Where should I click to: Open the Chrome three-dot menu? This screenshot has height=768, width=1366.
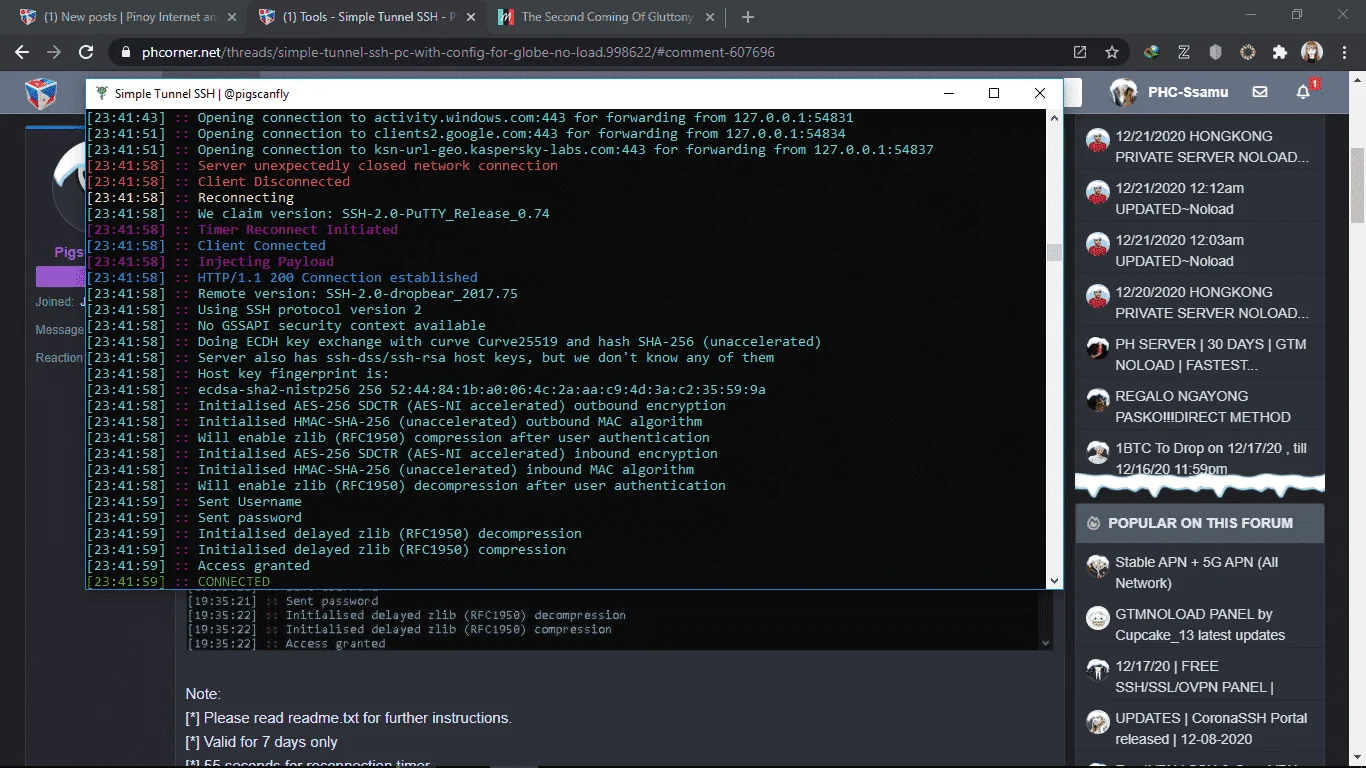click(1343, 52)
